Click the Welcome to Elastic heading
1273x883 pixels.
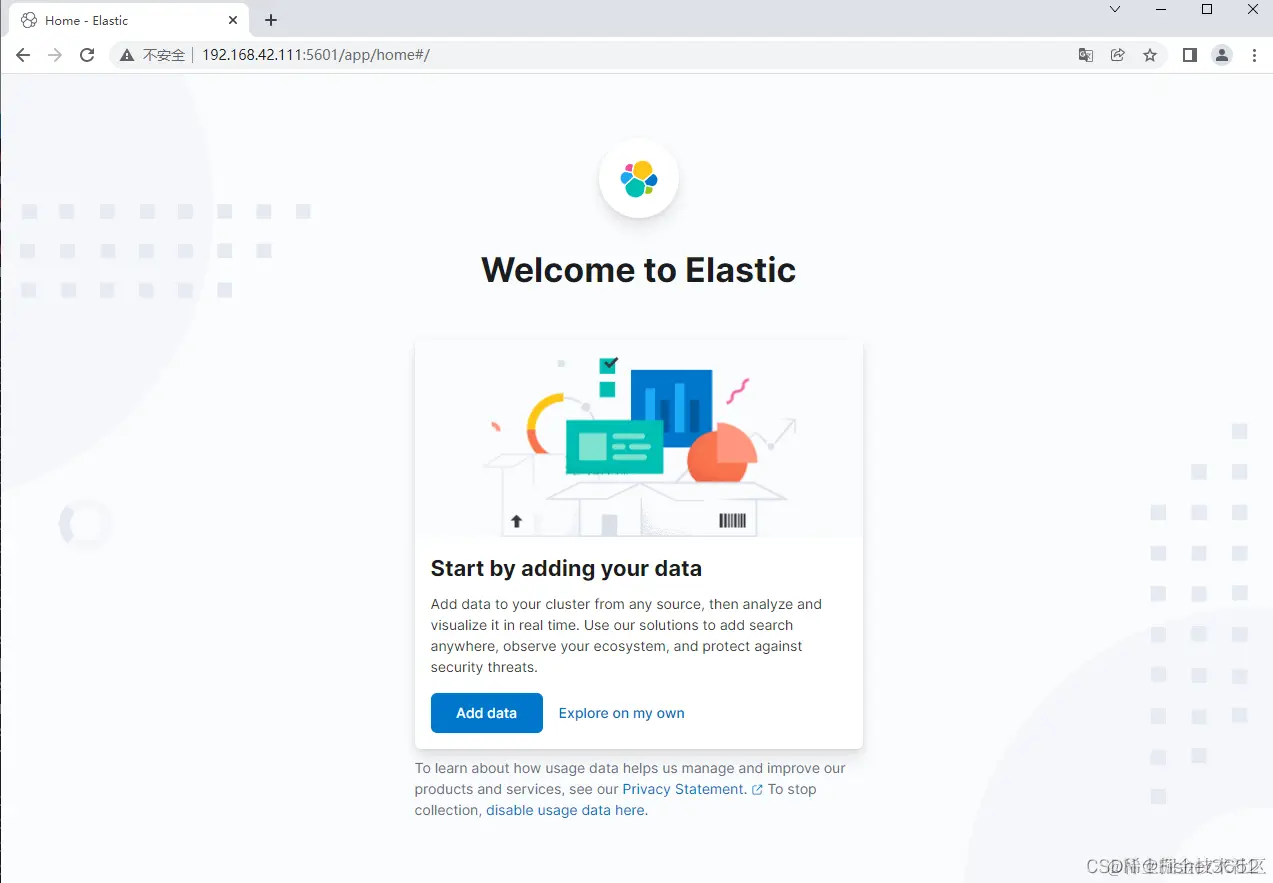pos(638,270)
